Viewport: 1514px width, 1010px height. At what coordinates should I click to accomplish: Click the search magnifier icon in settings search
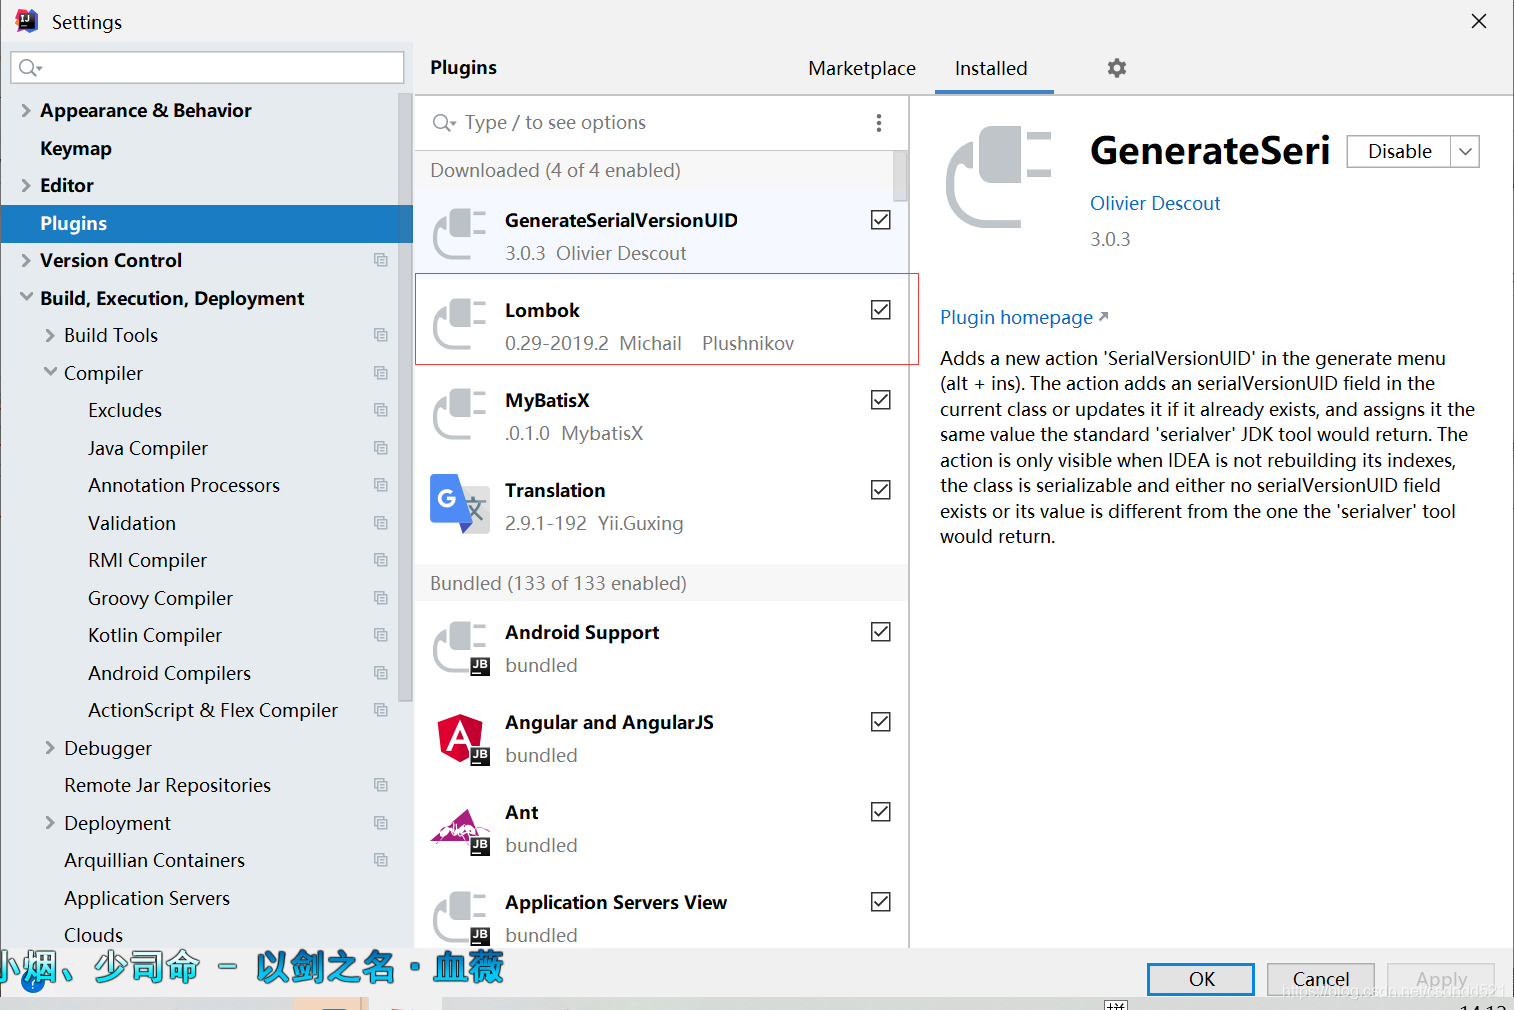click(29, 68)
